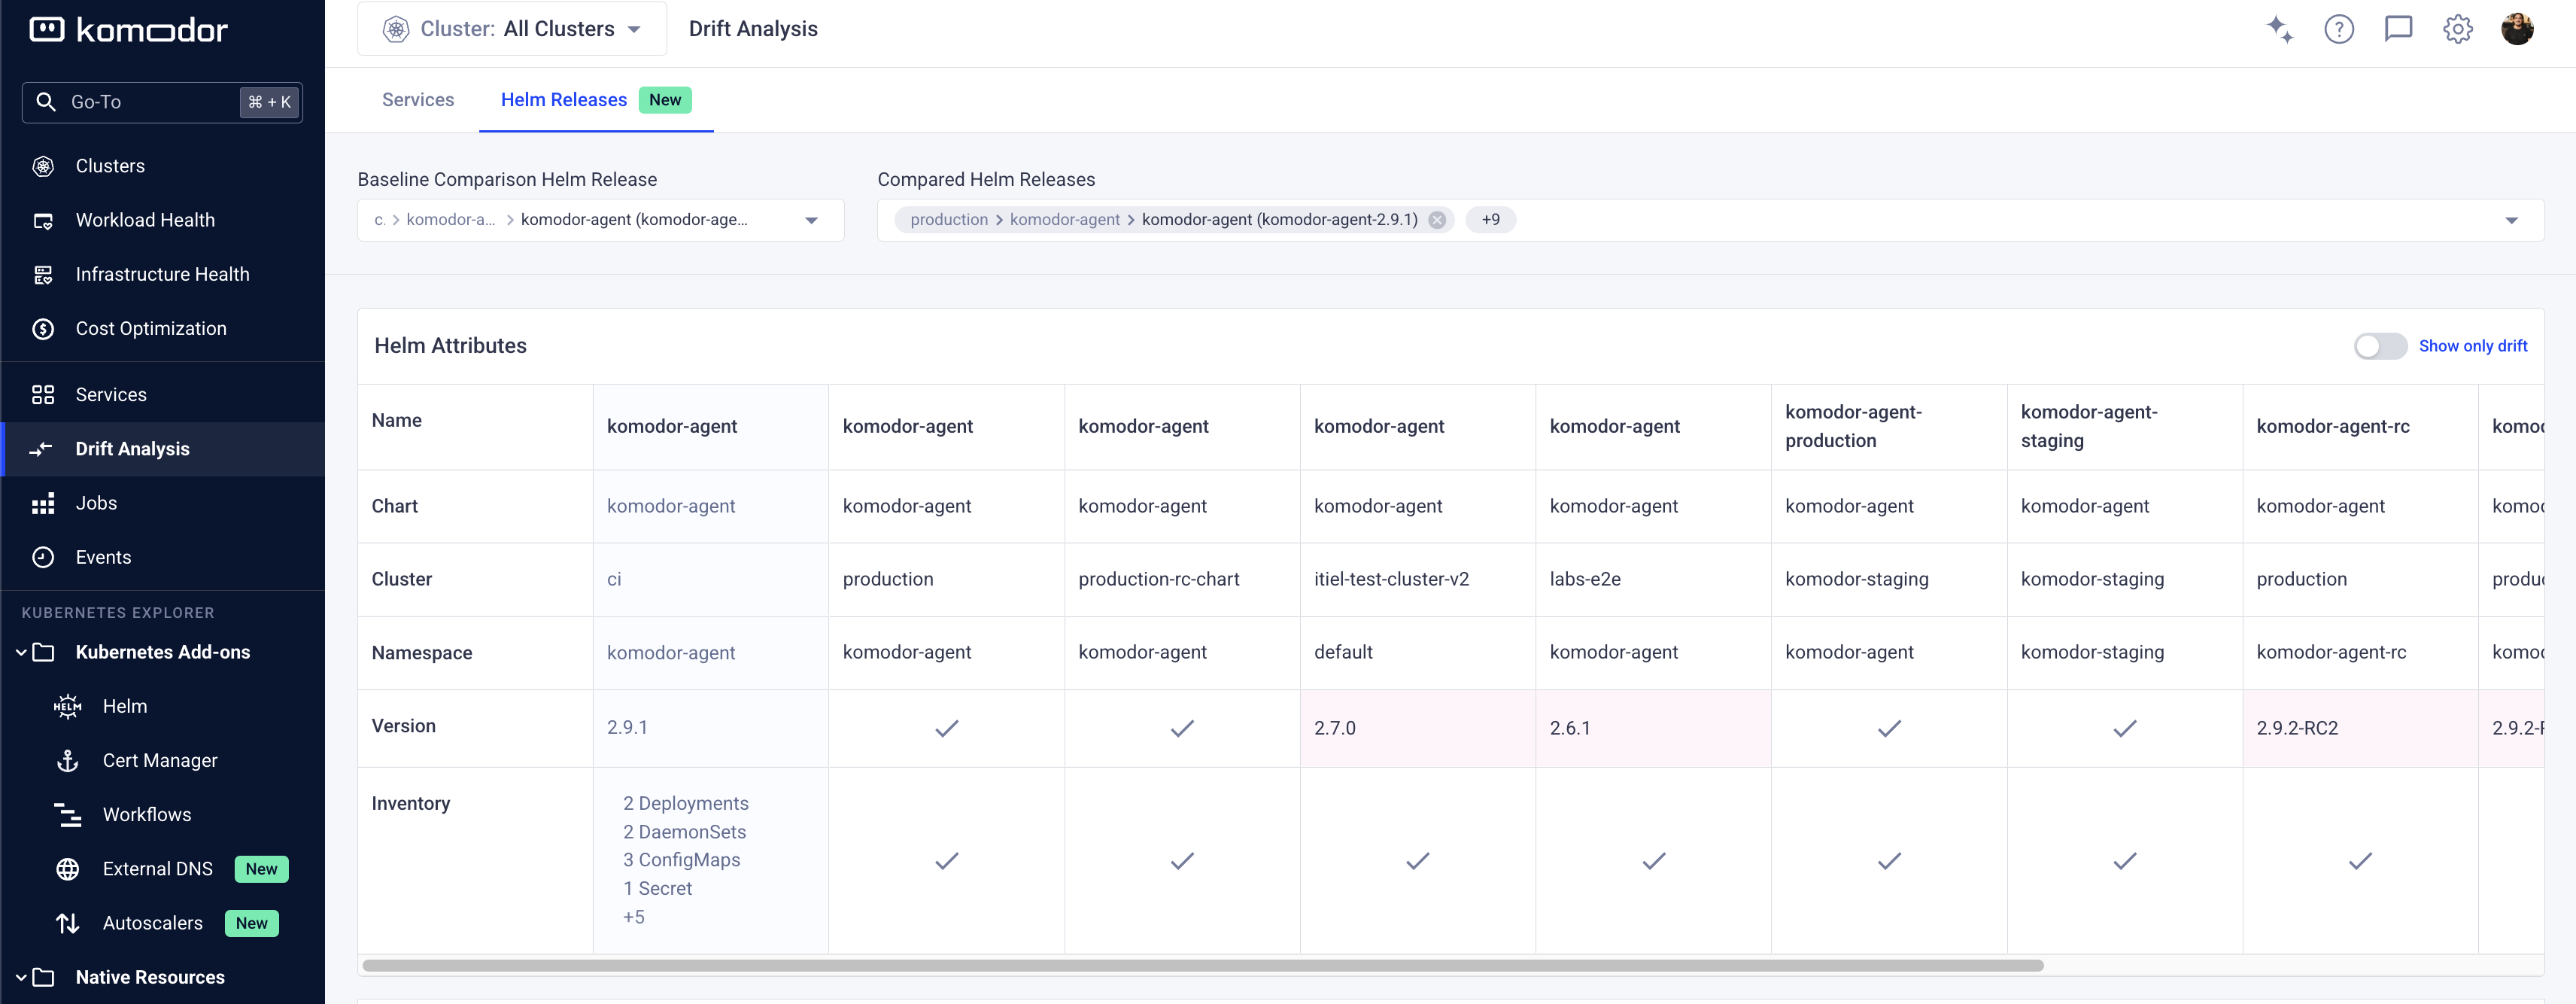2576x1004 pixels.
Task: Open Events clock icon in sidebar
Action: 43,558
